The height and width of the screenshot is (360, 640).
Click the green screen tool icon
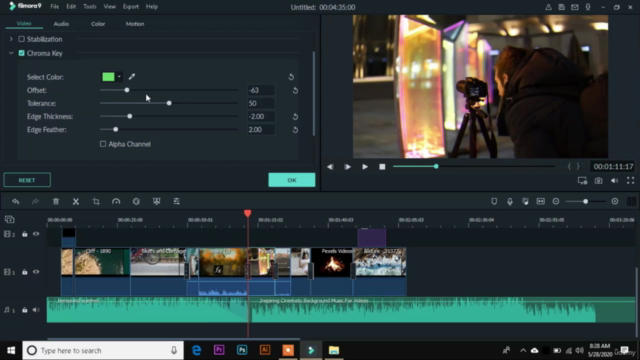tap(156, 201)
